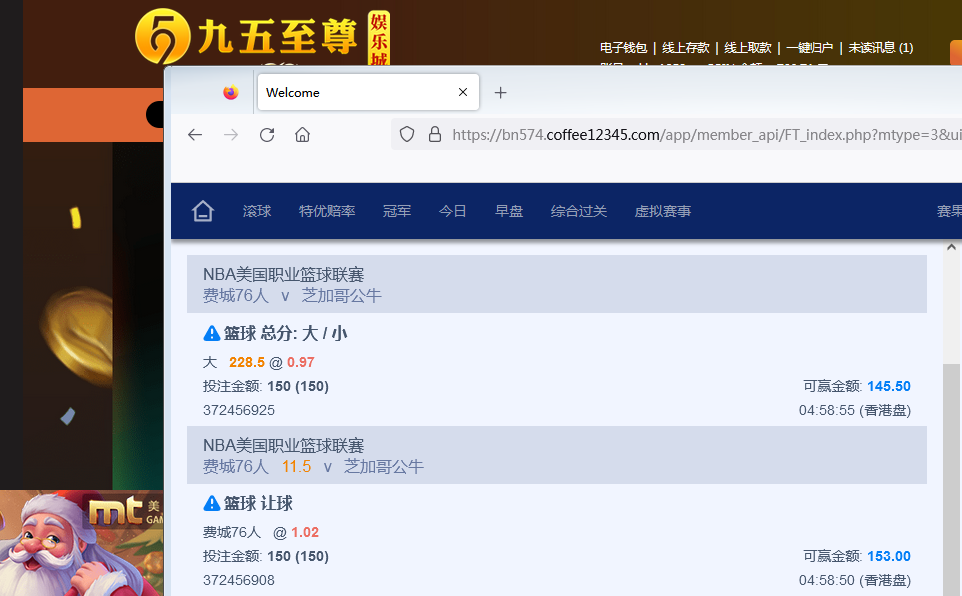Click 线上存款 link in casino window
The image size is (962, 596).
click(x=686, y=48)
